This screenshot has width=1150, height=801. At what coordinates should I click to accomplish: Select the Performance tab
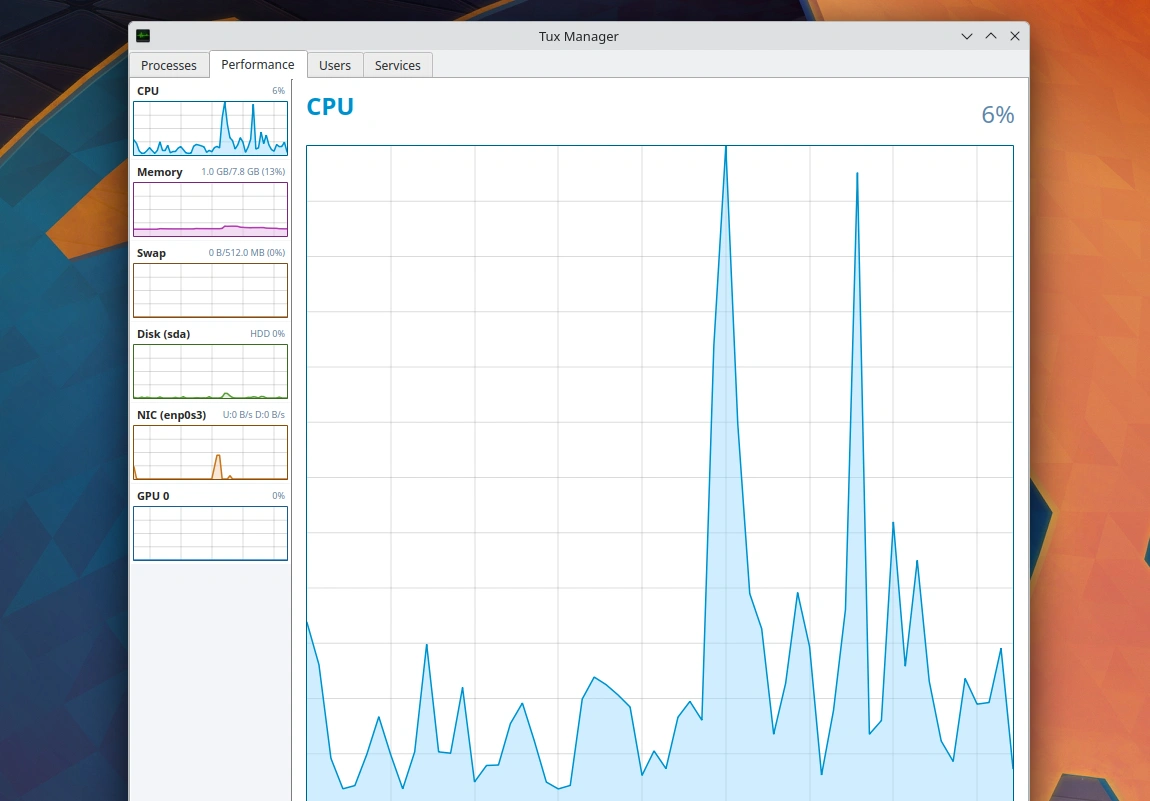point(258,64)
